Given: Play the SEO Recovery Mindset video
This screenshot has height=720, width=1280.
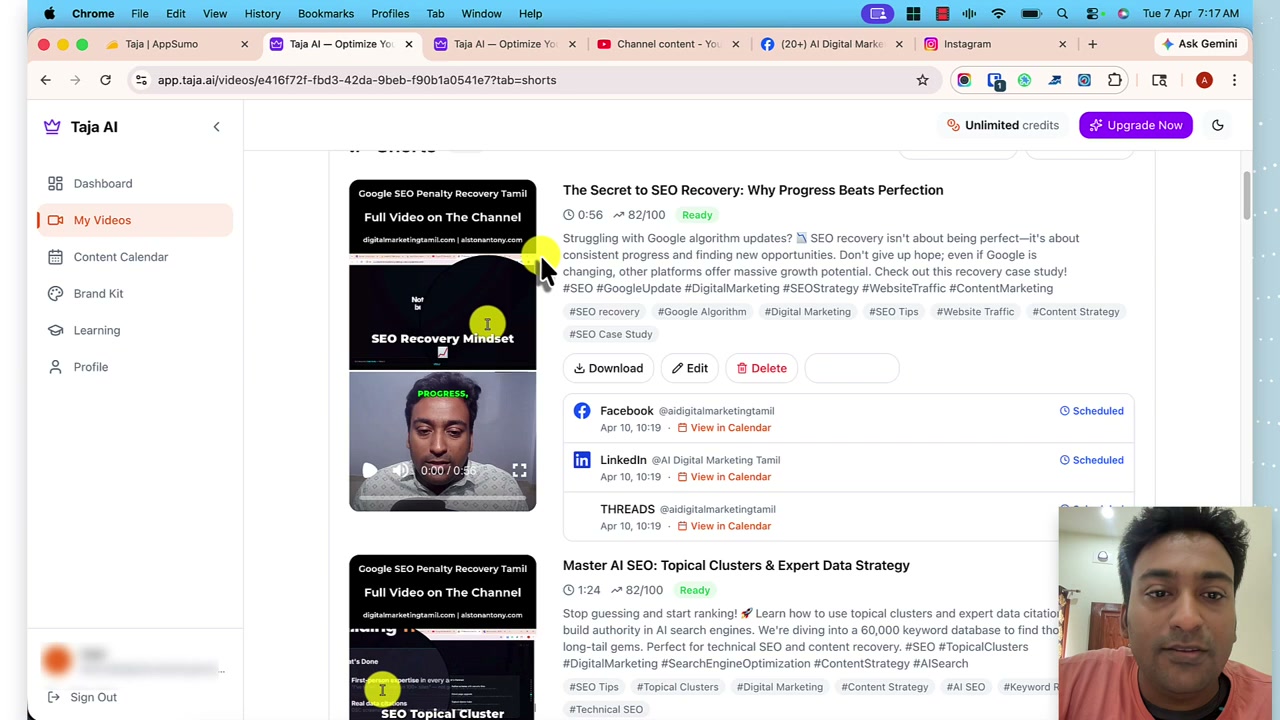Looking at the screenshot, I should tap(369, 471).
